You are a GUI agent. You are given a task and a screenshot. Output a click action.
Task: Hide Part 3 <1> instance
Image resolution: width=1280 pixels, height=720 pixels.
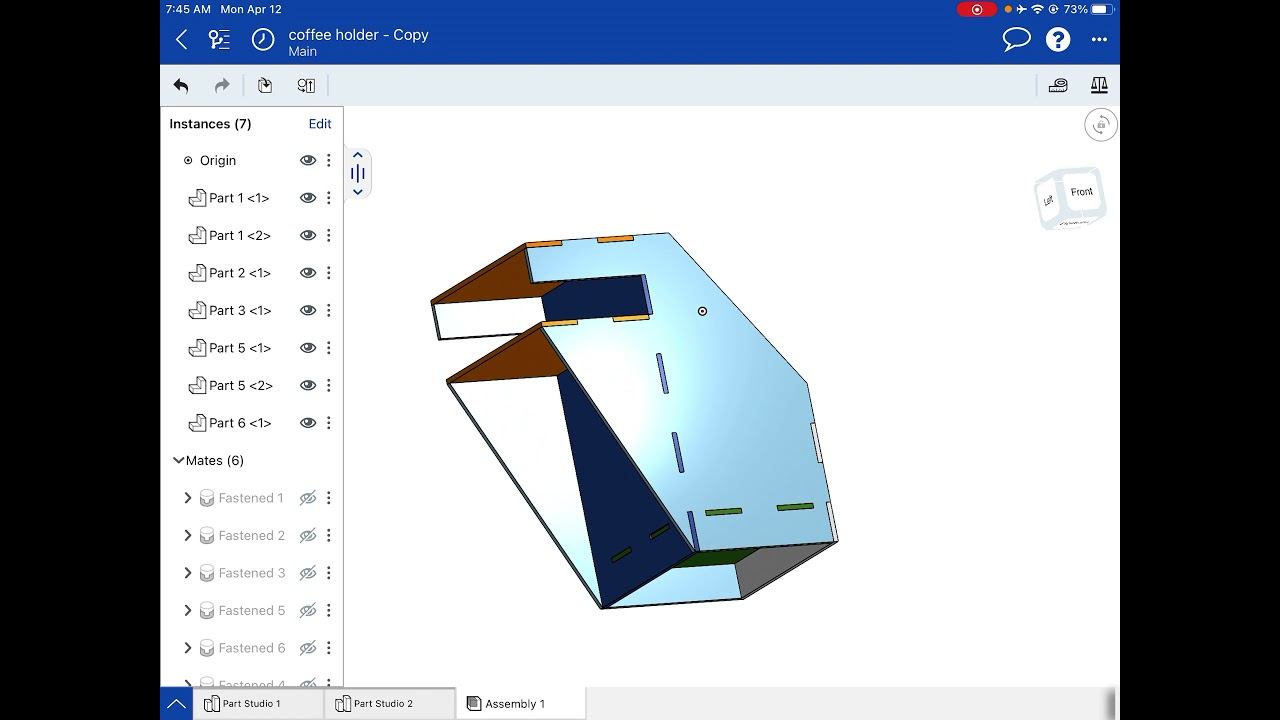(308, 310)
